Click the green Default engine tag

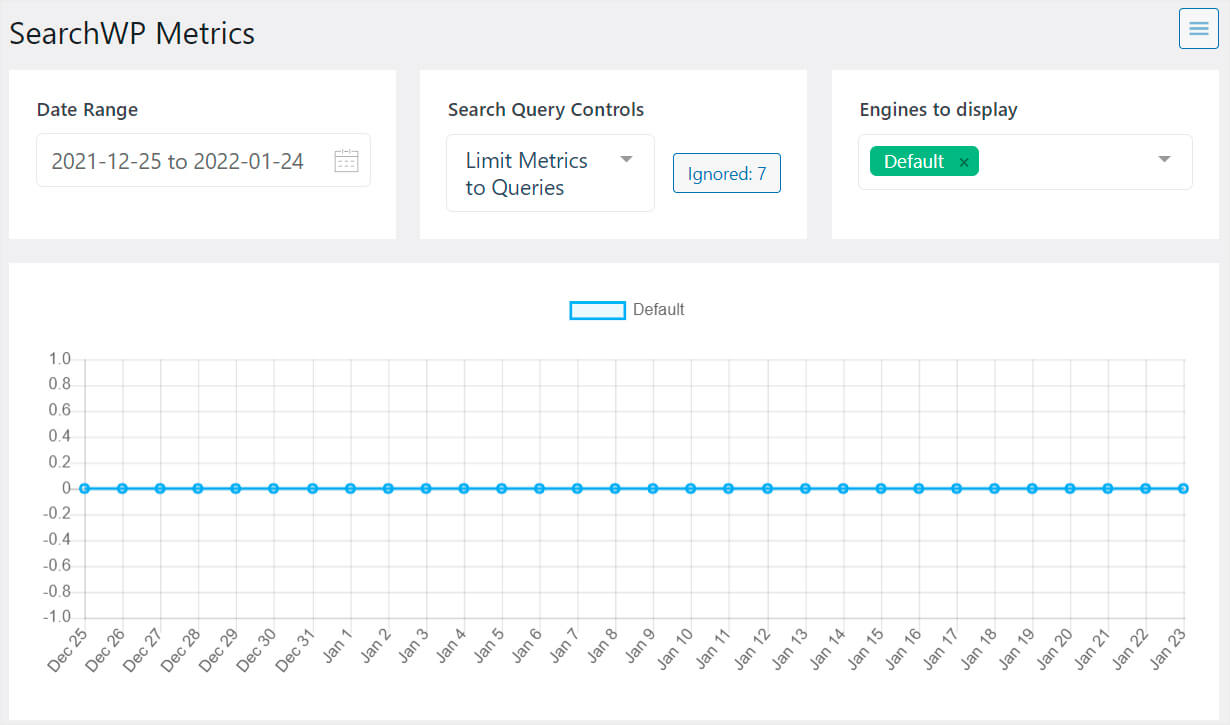point(912,160)
